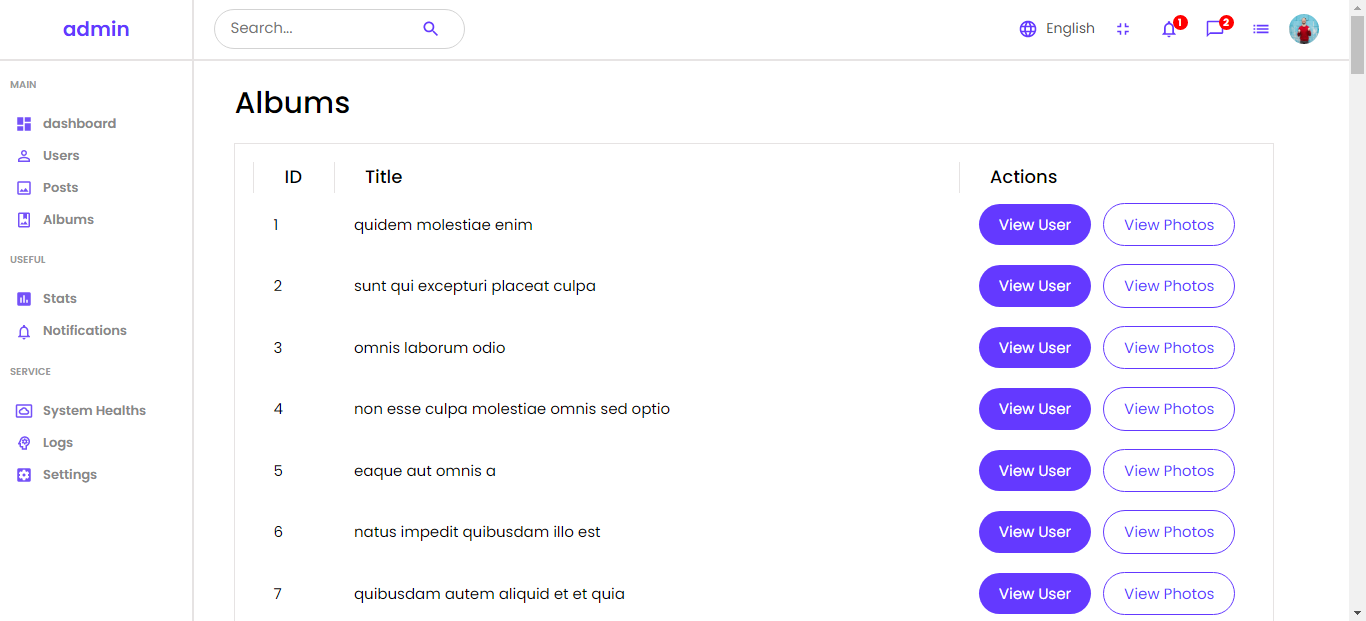Screen dimensions: 1366x621
Task: Click the Actions column header
Action: pyautogui.click(x=1023, y=177)
